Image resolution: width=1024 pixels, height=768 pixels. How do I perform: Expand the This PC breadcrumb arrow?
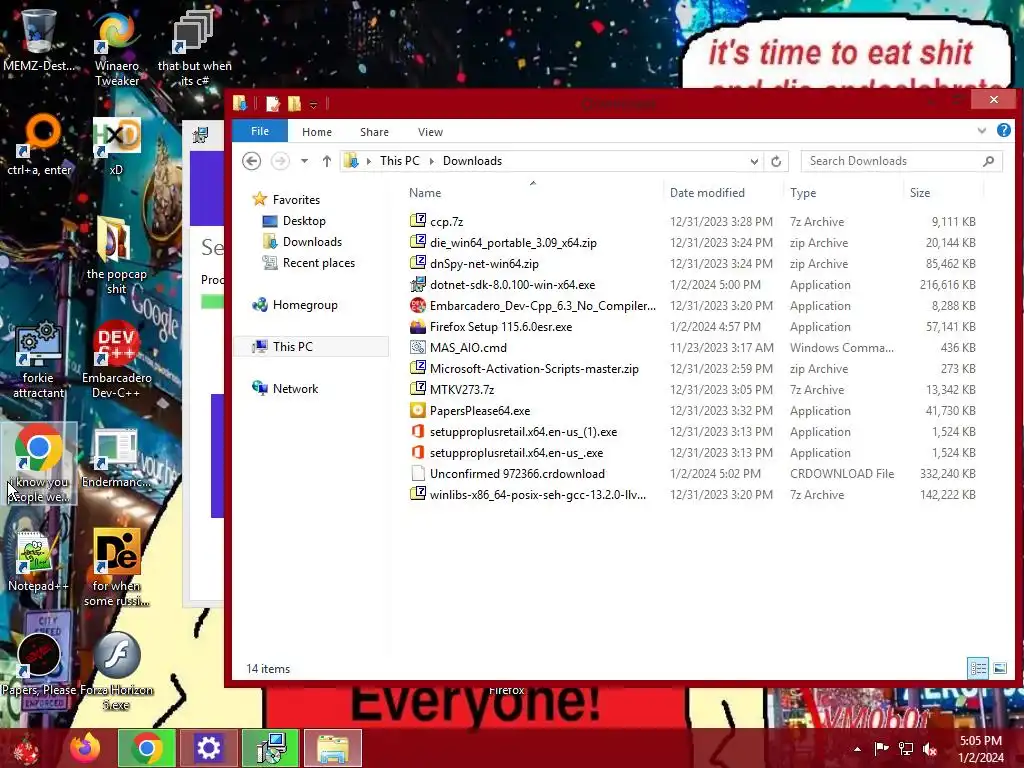[x=431, y=161]
